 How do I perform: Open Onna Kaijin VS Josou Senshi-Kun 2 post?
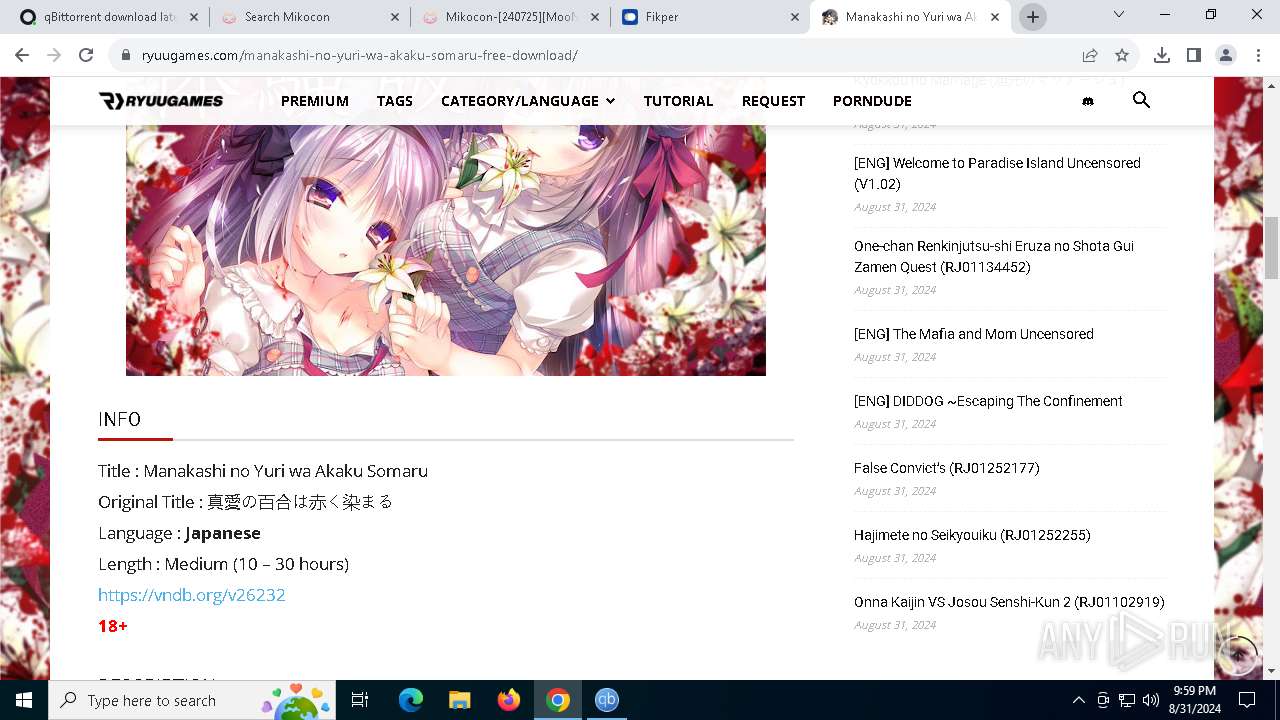[1009, 602]
